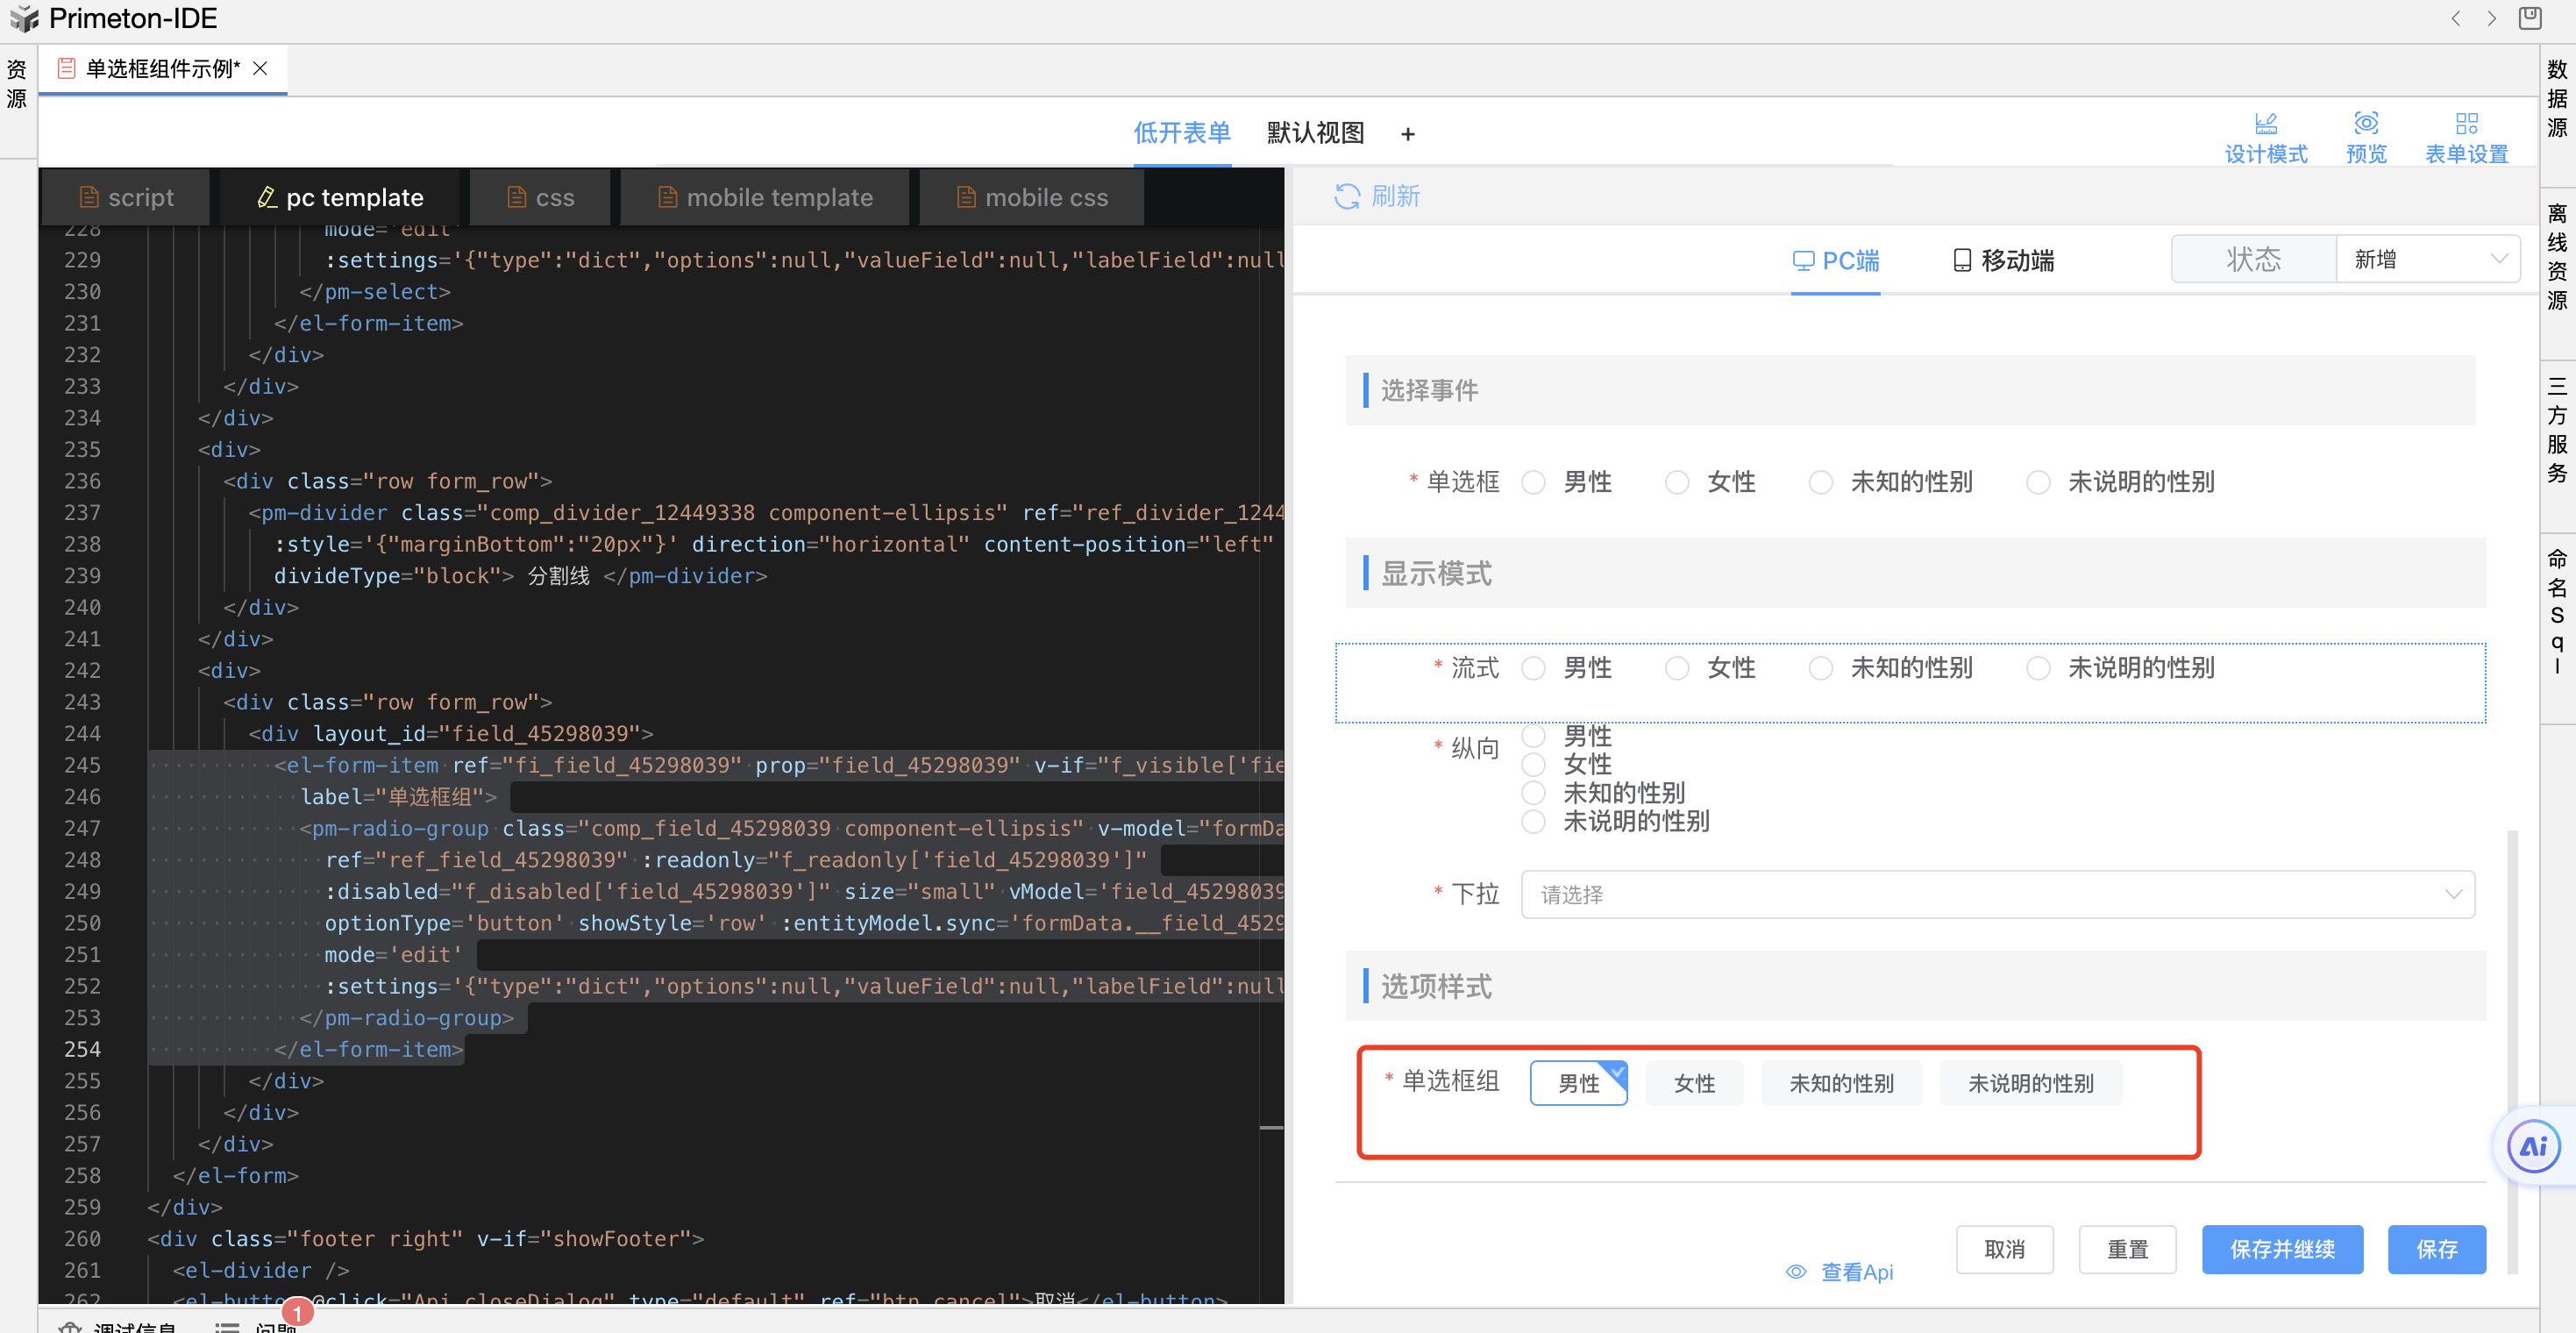Switch to 移动端 preview tab
This screenshot has height=1333, width=2576.
pos(2003,261)
